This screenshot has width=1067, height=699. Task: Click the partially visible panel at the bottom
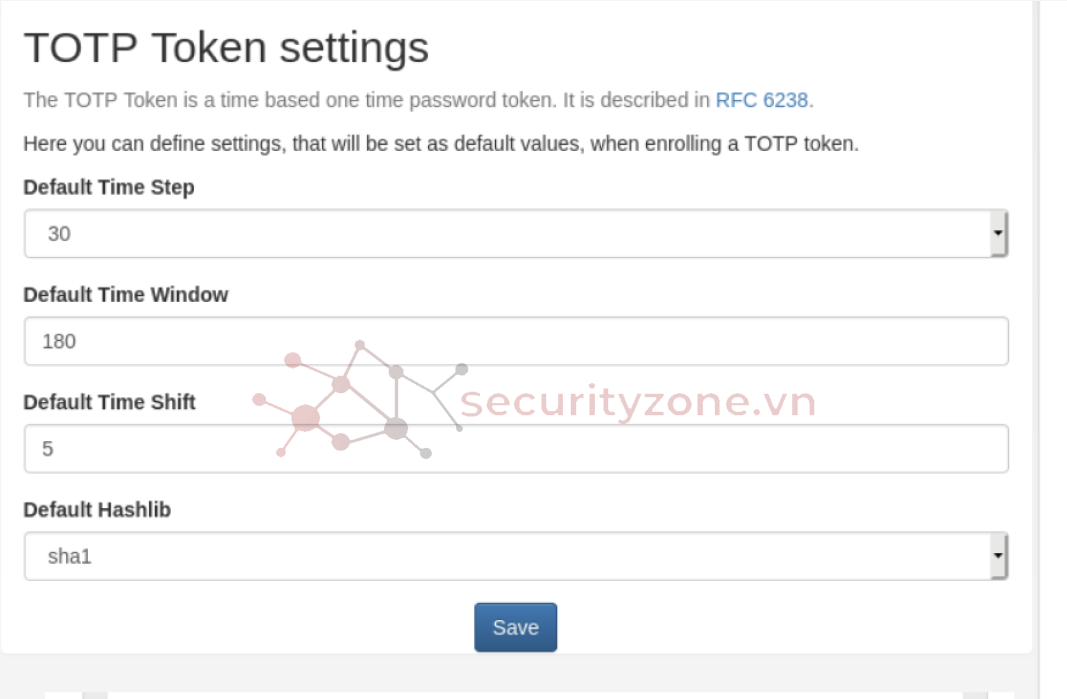tap(530, 694)
